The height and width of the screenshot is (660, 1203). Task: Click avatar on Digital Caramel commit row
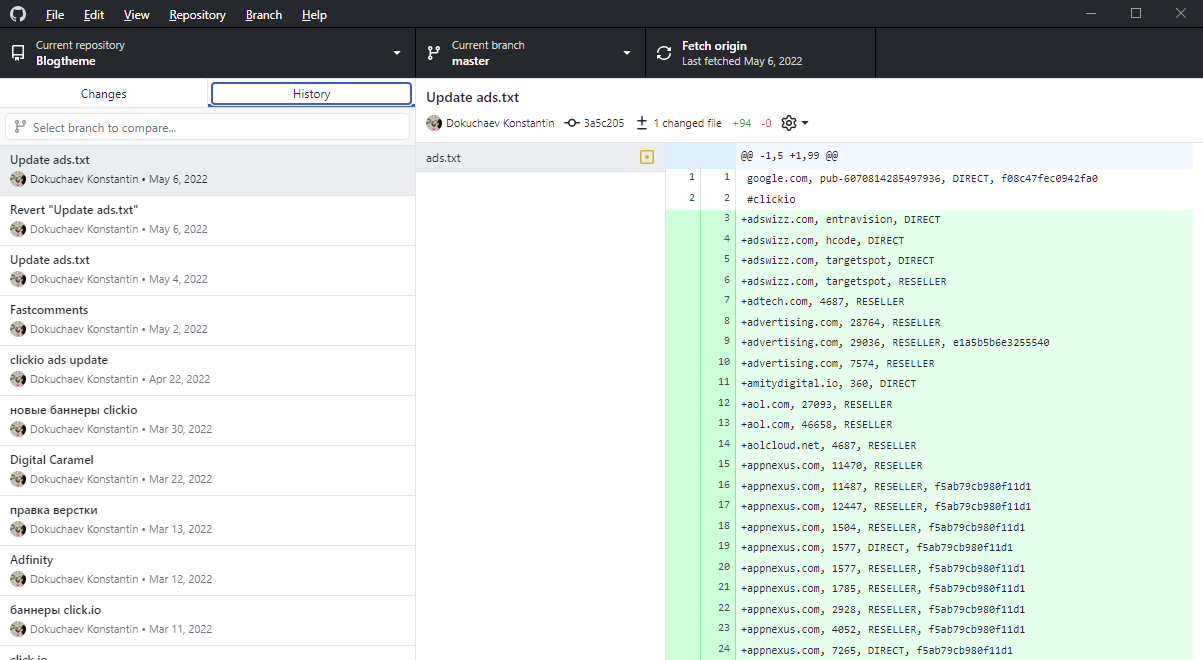pos(18,479)
